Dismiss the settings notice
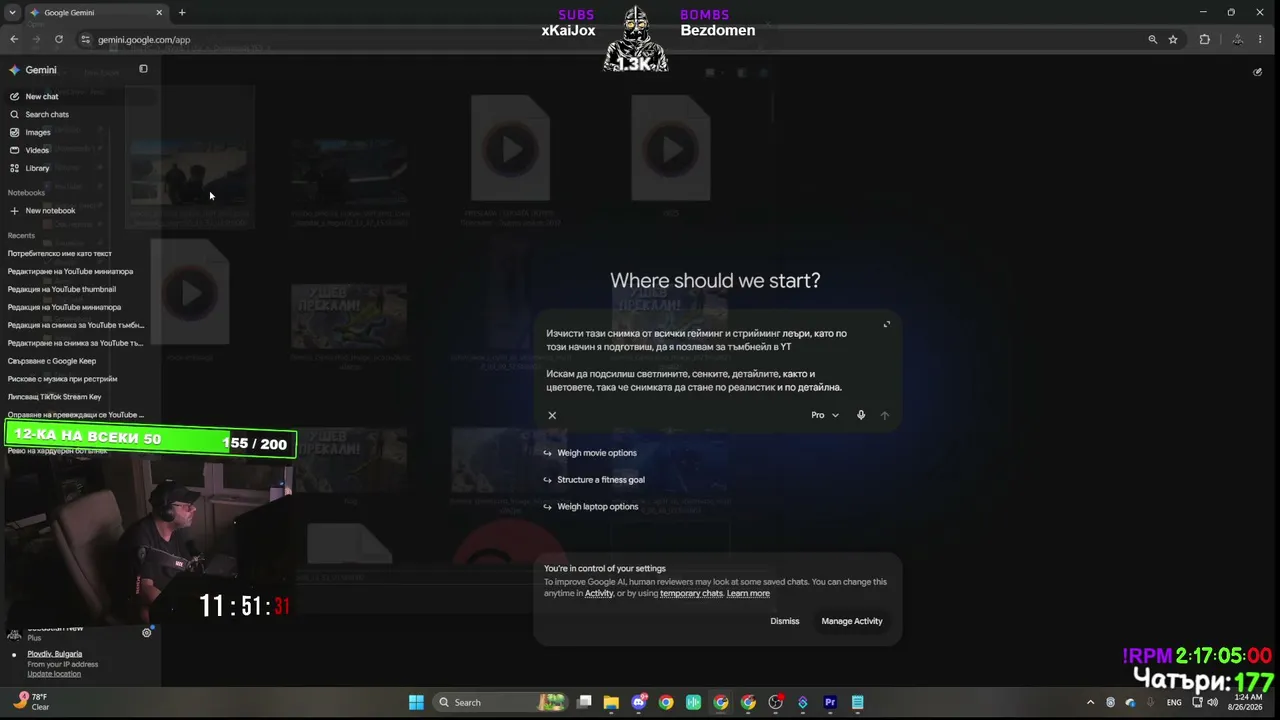The width and height of the screenshot is (1280, 720). click(x=785, y=621)
